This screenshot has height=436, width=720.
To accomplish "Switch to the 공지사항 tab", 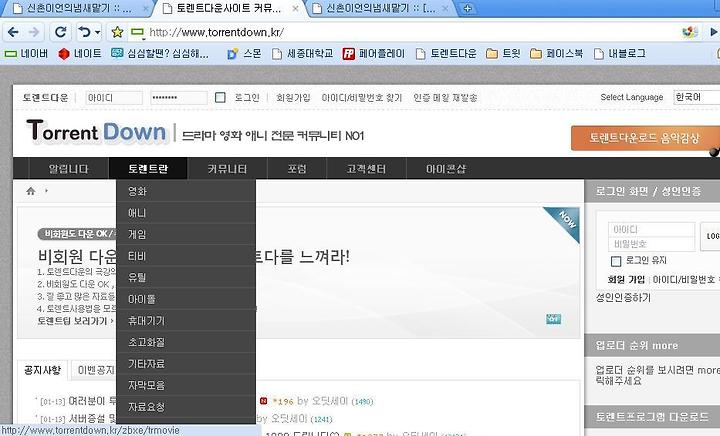I will coord(42,370).
